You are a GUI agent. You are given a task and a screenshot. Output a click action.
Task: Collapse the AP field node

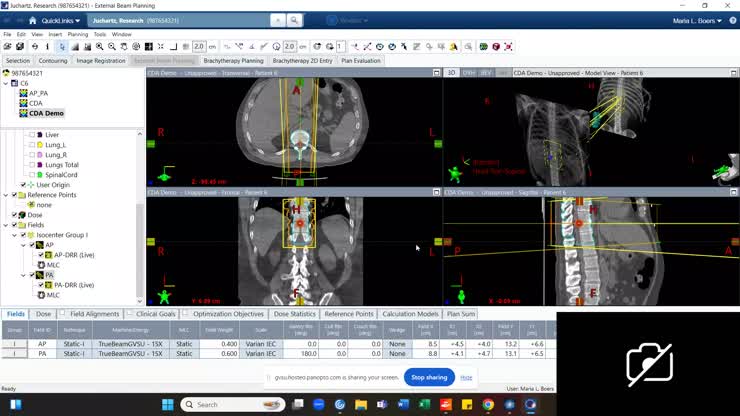click(x=24, y=245)
